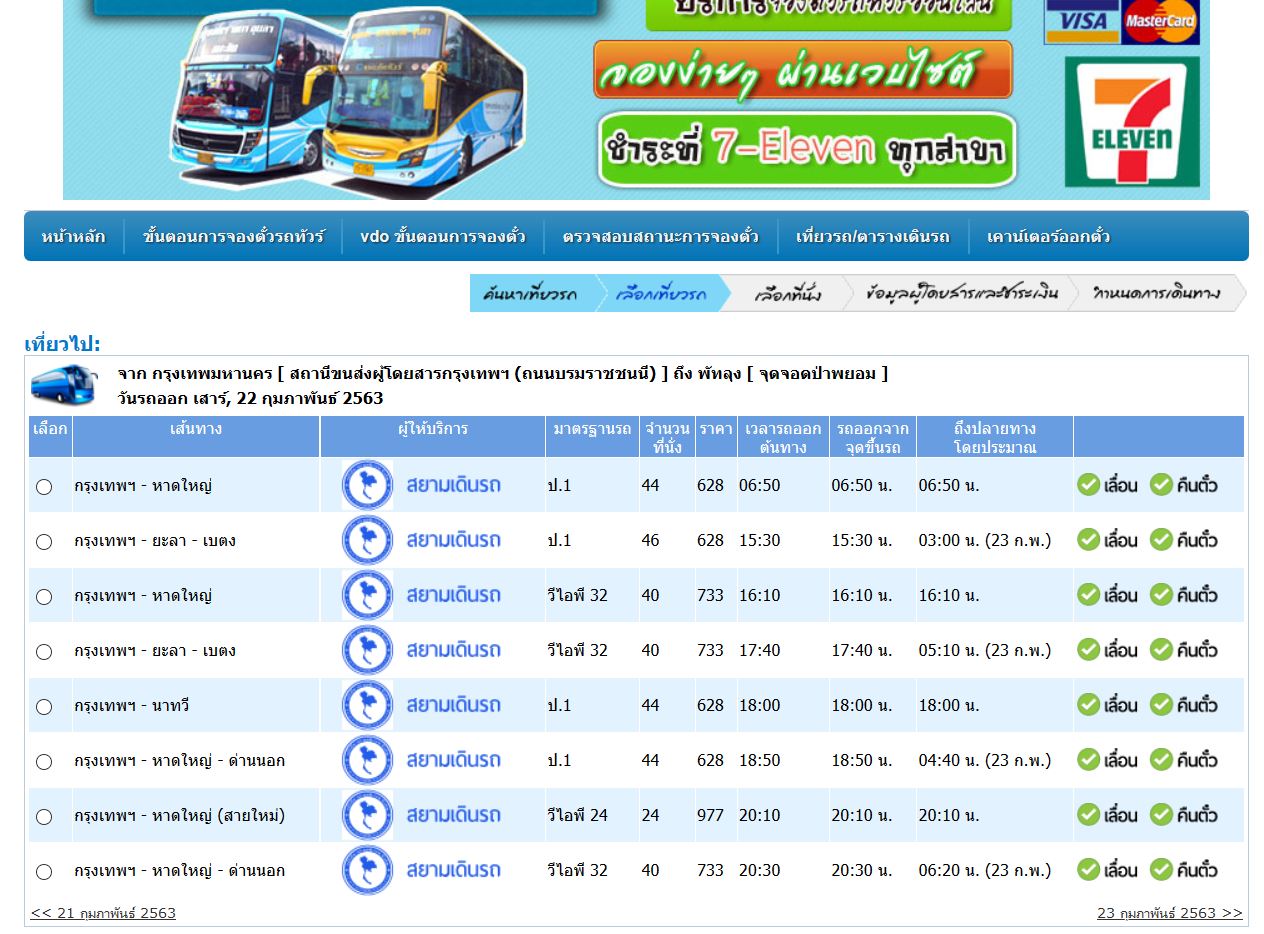Open เคาน์เตอร์ออกตั๋ว menu item
The width and height of the screenshot is (1264, 934).
[1048, 237]
